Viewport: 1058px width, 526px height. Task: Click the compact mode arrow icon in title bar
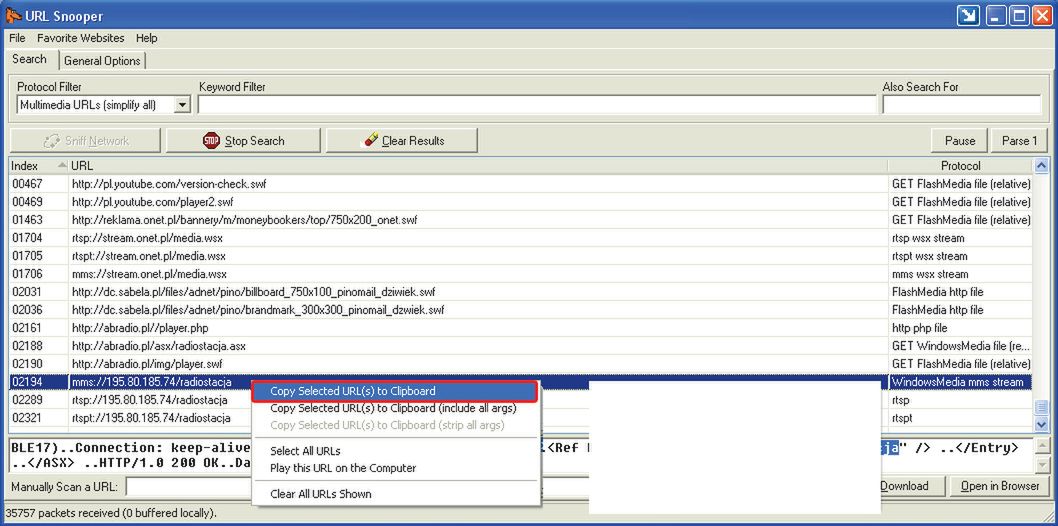coord(968,16)
